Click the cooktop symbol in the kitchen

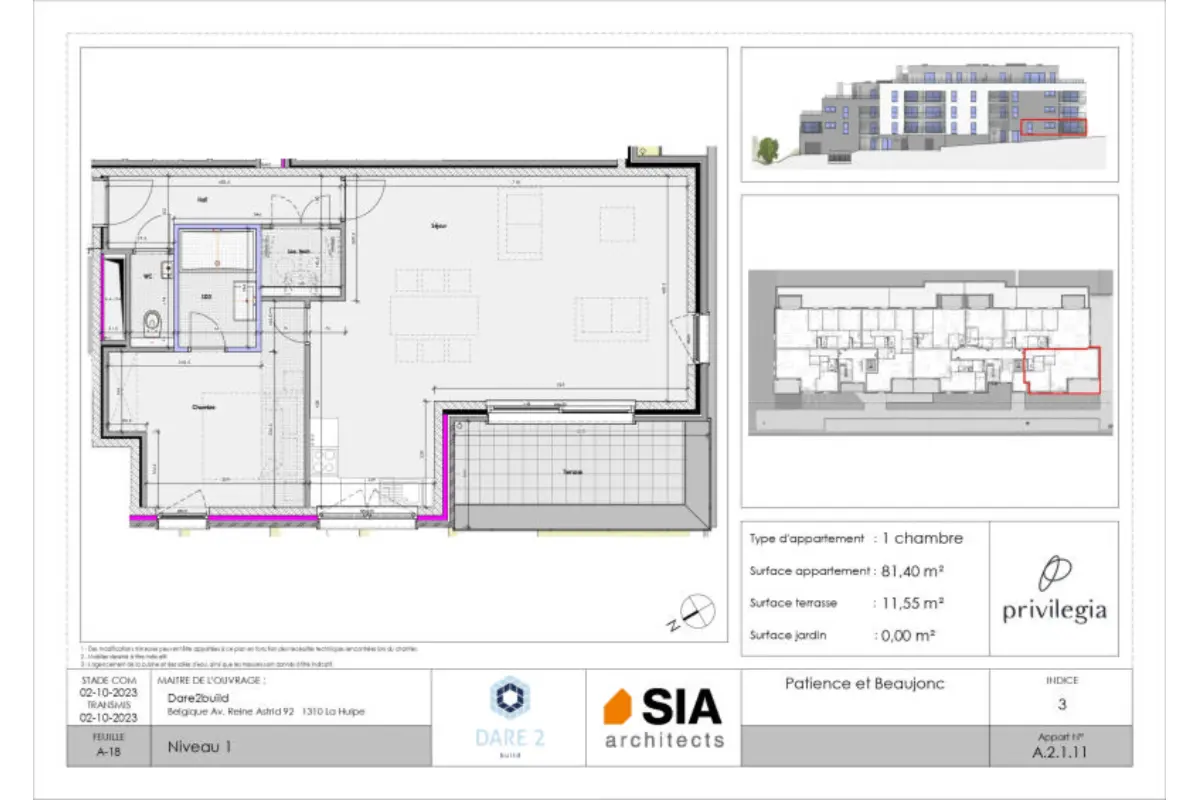pos(326,460)
